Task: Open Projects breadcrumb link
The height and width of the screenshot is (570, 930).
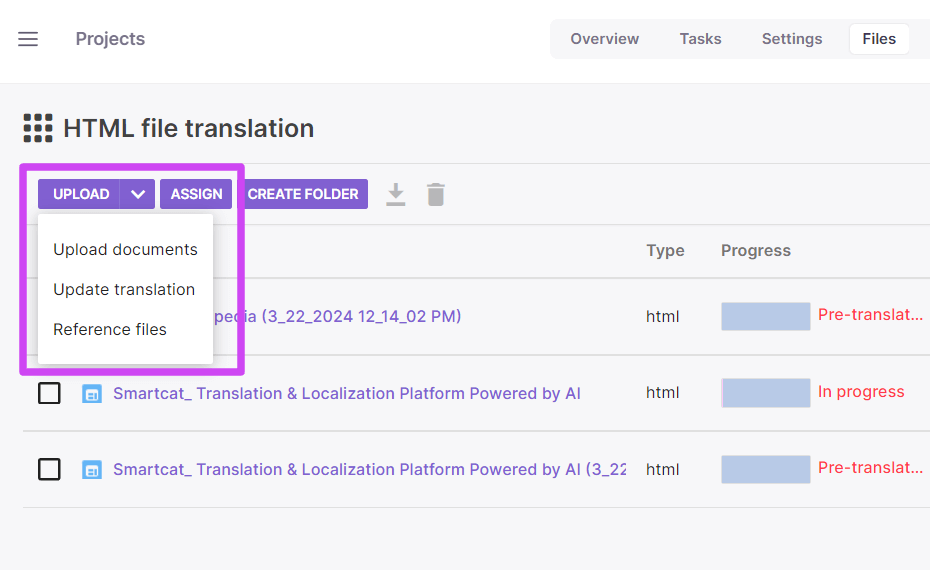Action: coord(110,39)
